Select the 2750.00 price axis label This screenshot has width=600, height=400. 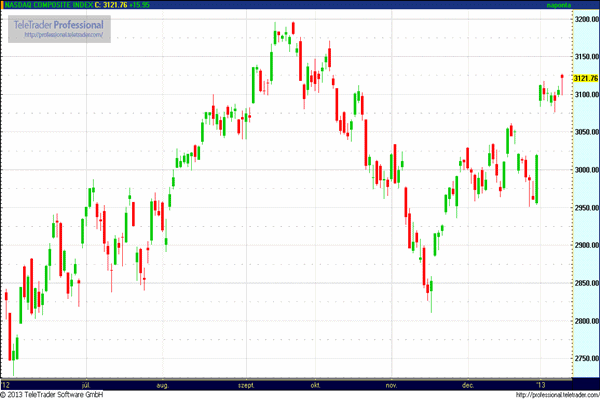click(x=585, y=359)
